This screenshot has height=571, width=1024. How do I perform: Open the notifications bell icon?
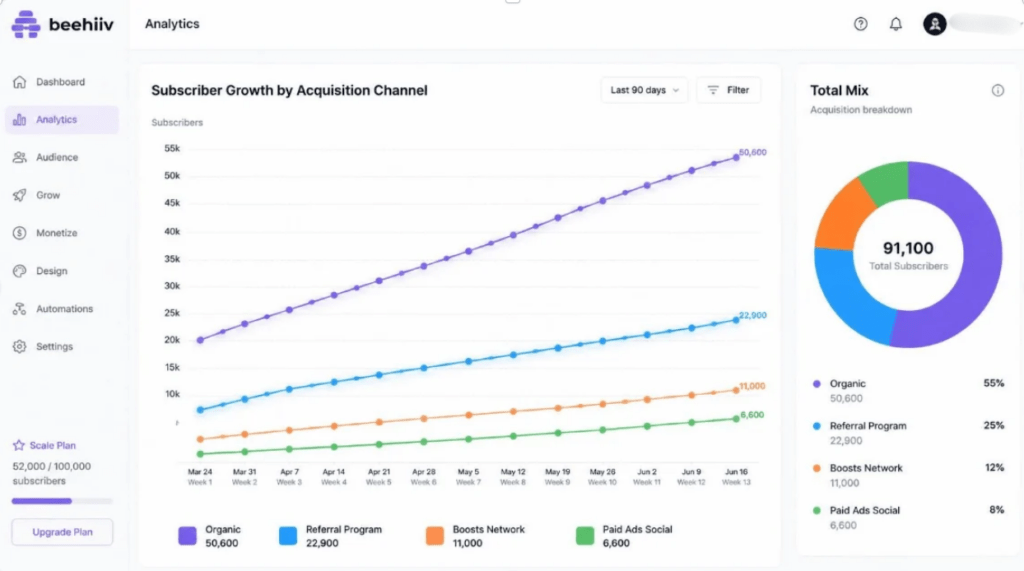click(x=896, y=24)
